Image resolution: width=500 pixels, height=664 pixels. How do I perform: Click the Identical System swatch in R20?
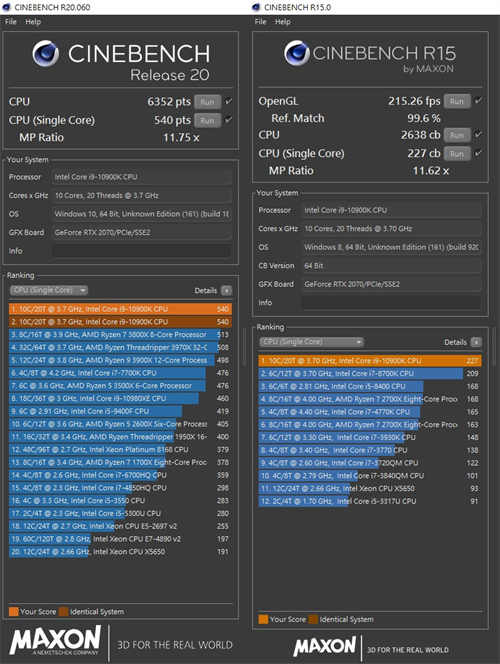coord(64,611)
